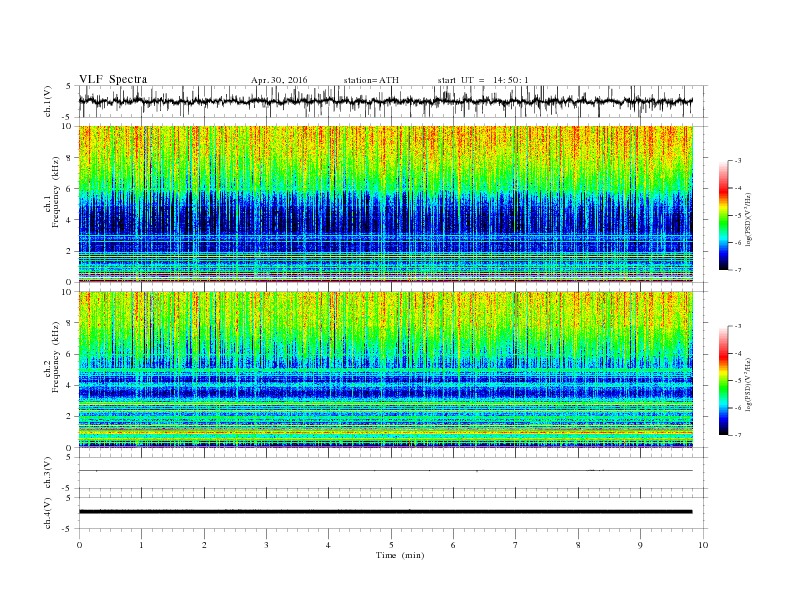Viewport: 792px width, 612px height.
Task: Click the thick ch.4 voltage trace band
Action: 385,512
